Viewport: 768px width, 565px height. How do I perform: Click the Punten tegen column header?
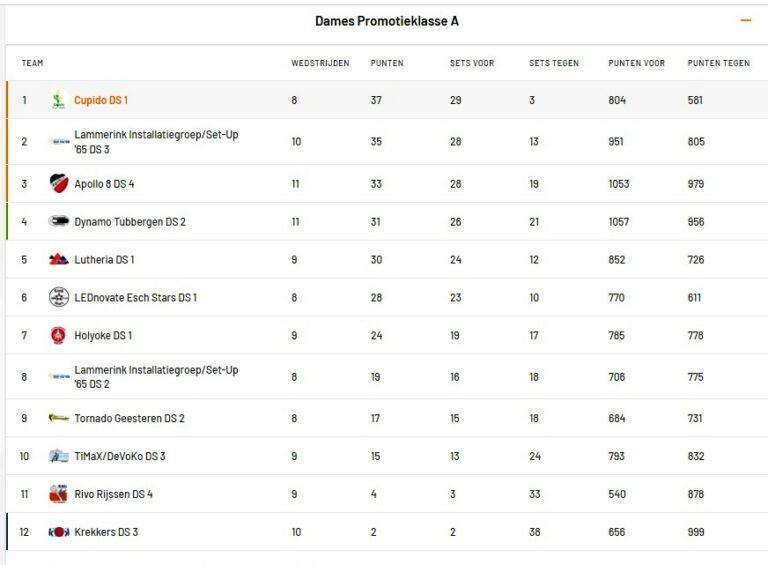coord(718,63)
